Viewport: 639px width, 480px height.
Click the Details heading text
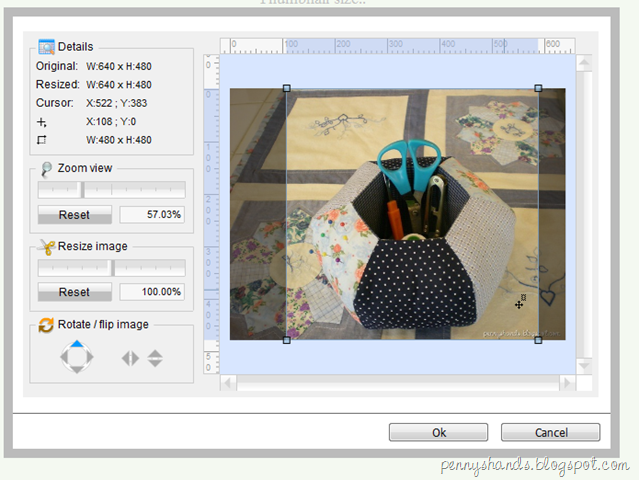pos(75,47)
